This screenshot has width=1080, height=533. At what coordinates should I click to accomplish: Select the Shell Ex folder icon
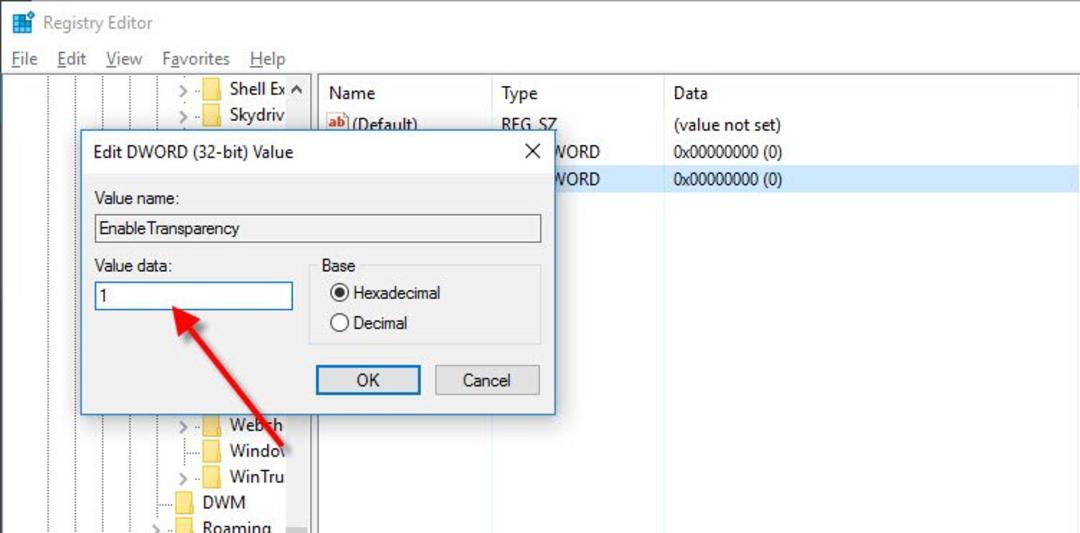pyautogui.click(x=211, y=89)
